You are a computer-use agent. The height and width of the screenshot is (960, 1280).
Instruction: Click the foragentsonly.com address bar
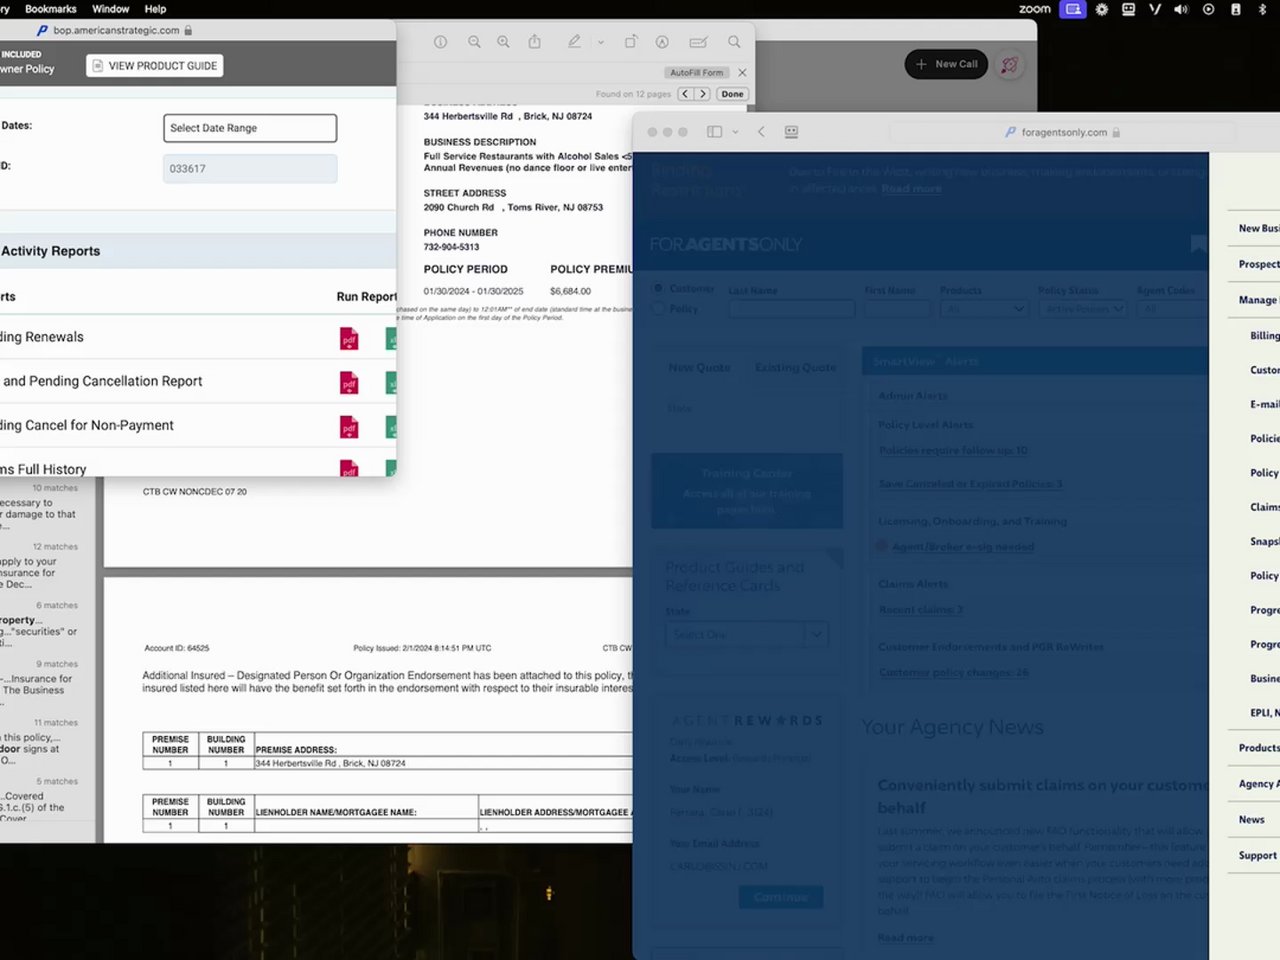[1063, 132]
